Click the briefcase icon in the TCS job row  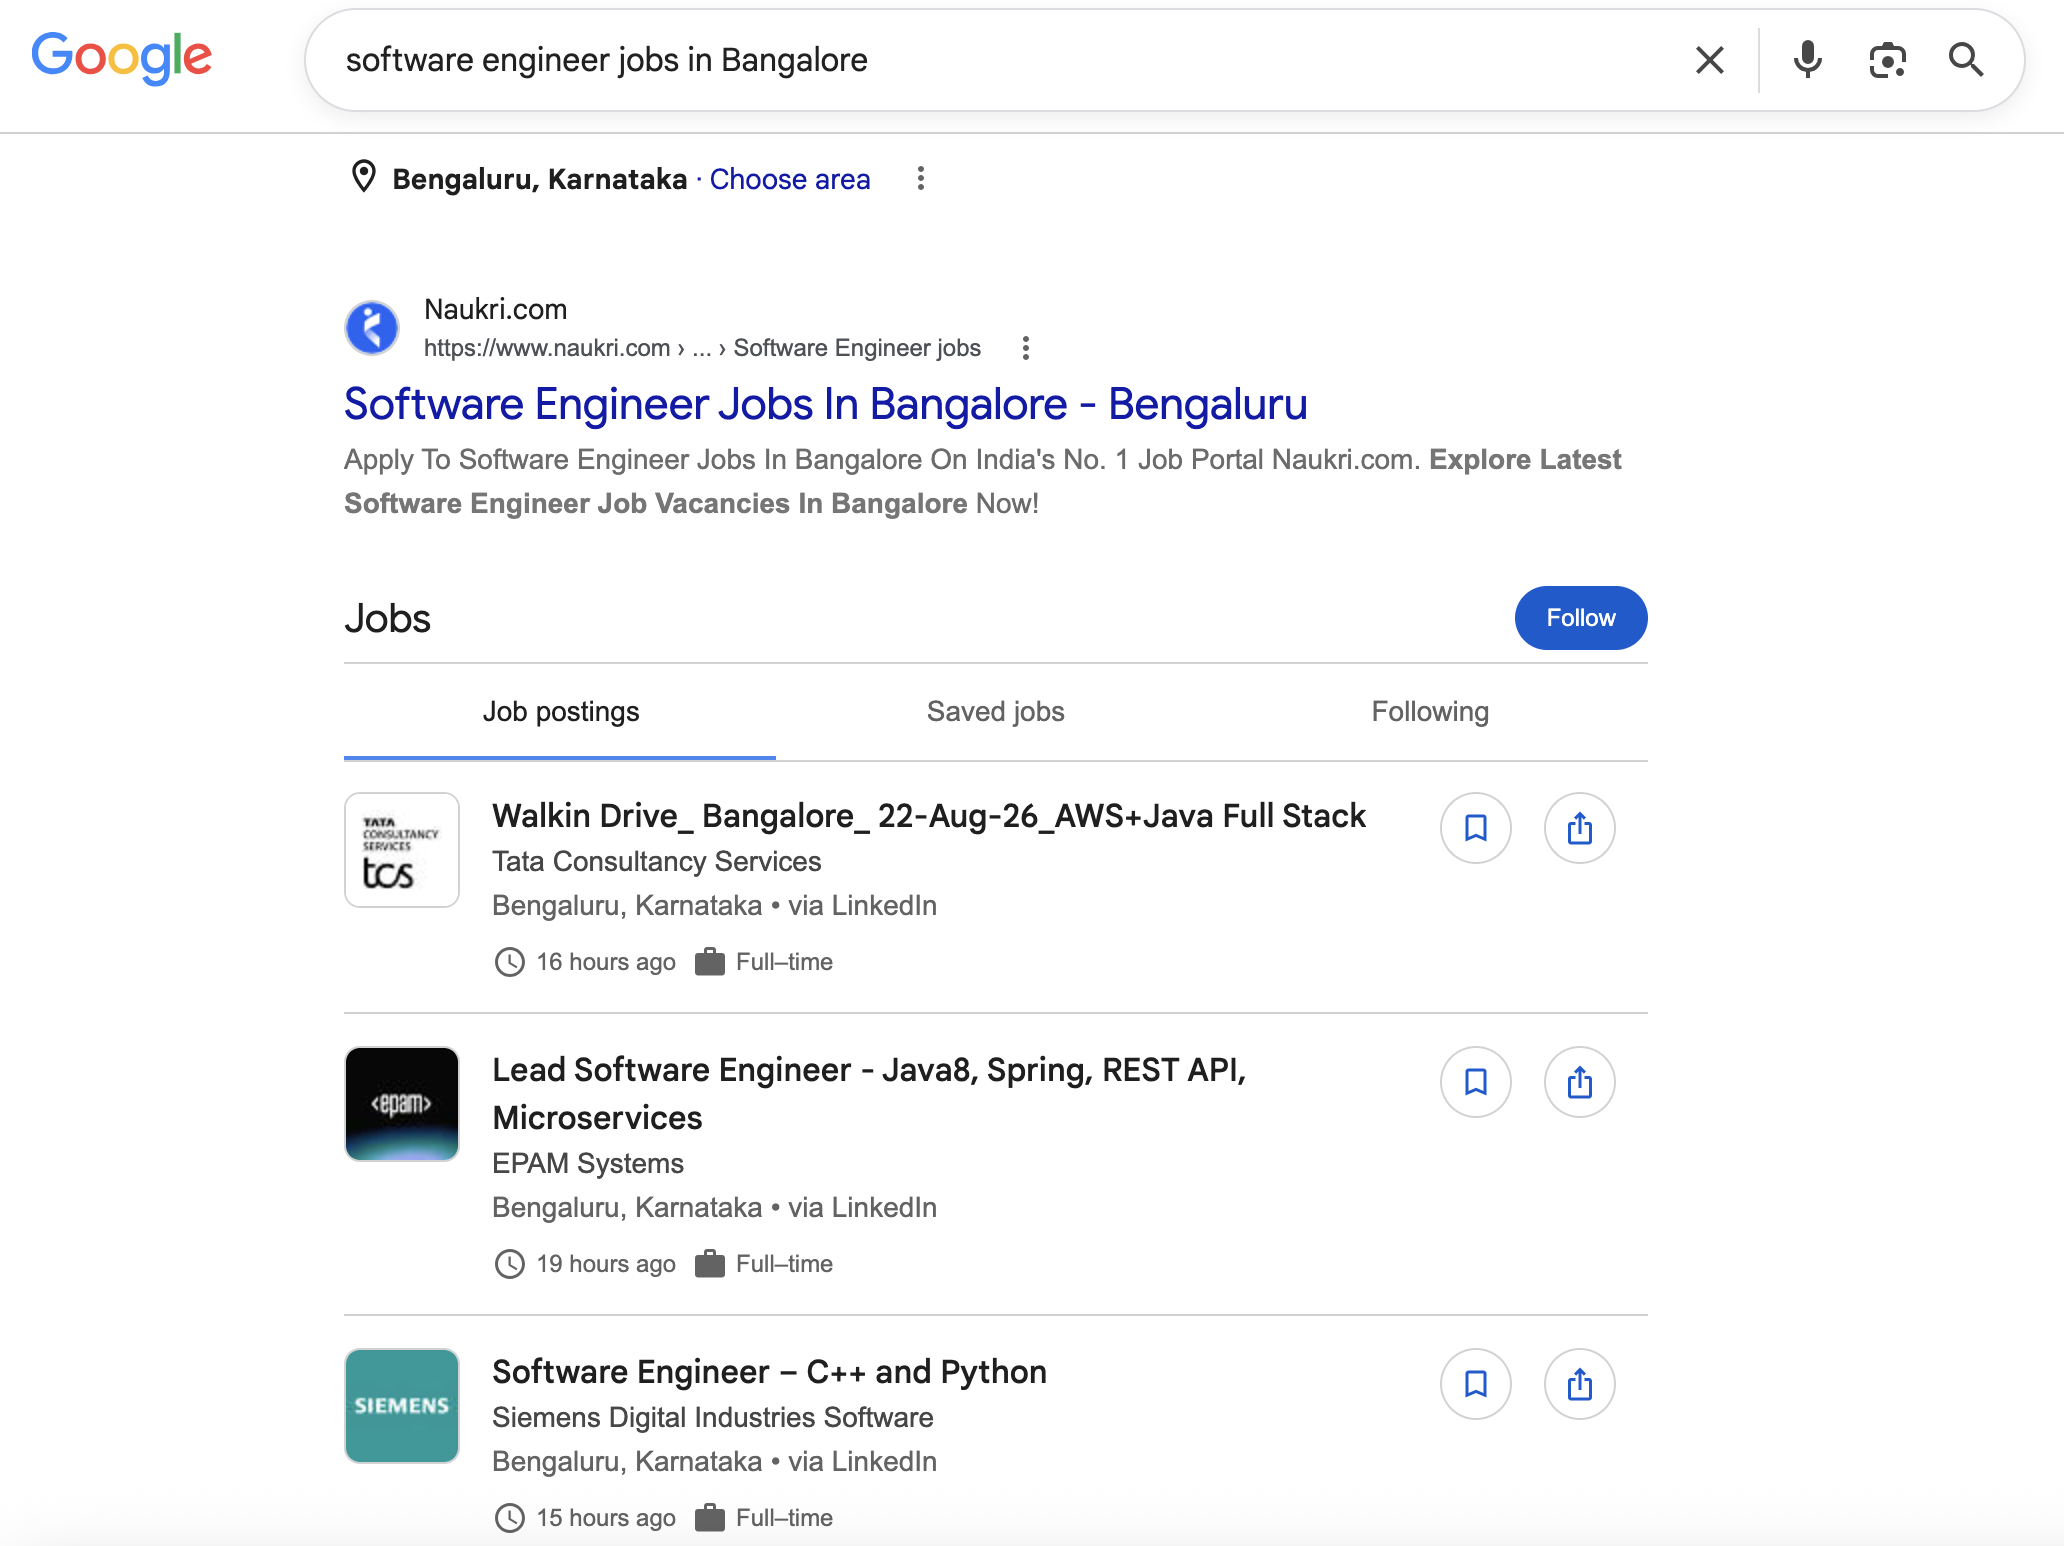710,962
